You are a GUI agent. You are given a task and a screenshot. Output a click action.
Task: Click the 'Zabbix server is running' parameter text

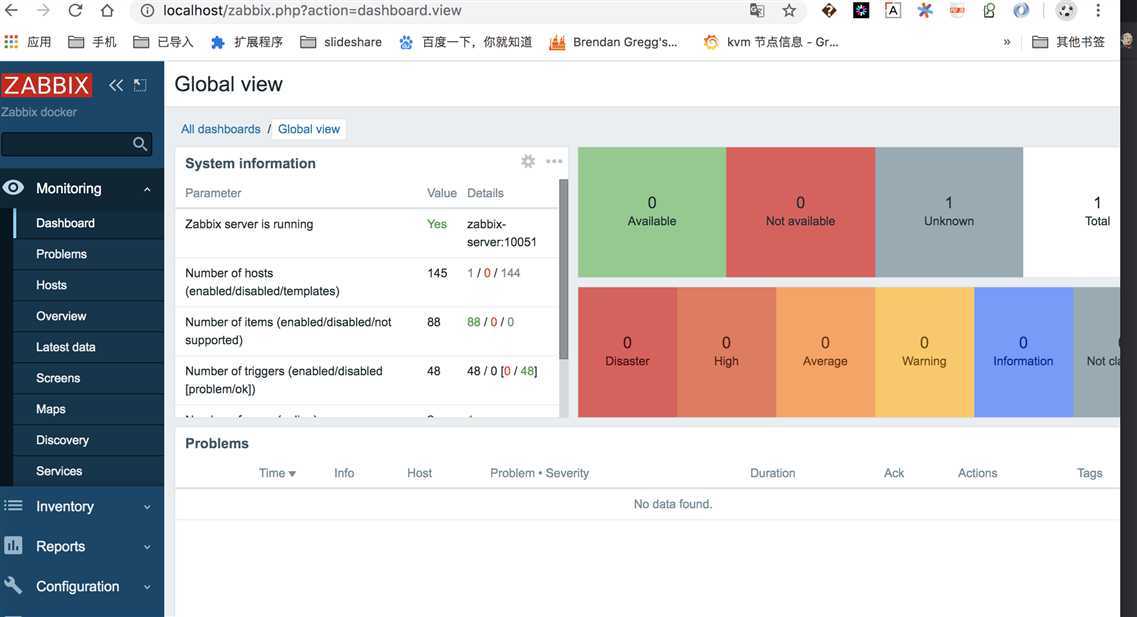point(249,224)
